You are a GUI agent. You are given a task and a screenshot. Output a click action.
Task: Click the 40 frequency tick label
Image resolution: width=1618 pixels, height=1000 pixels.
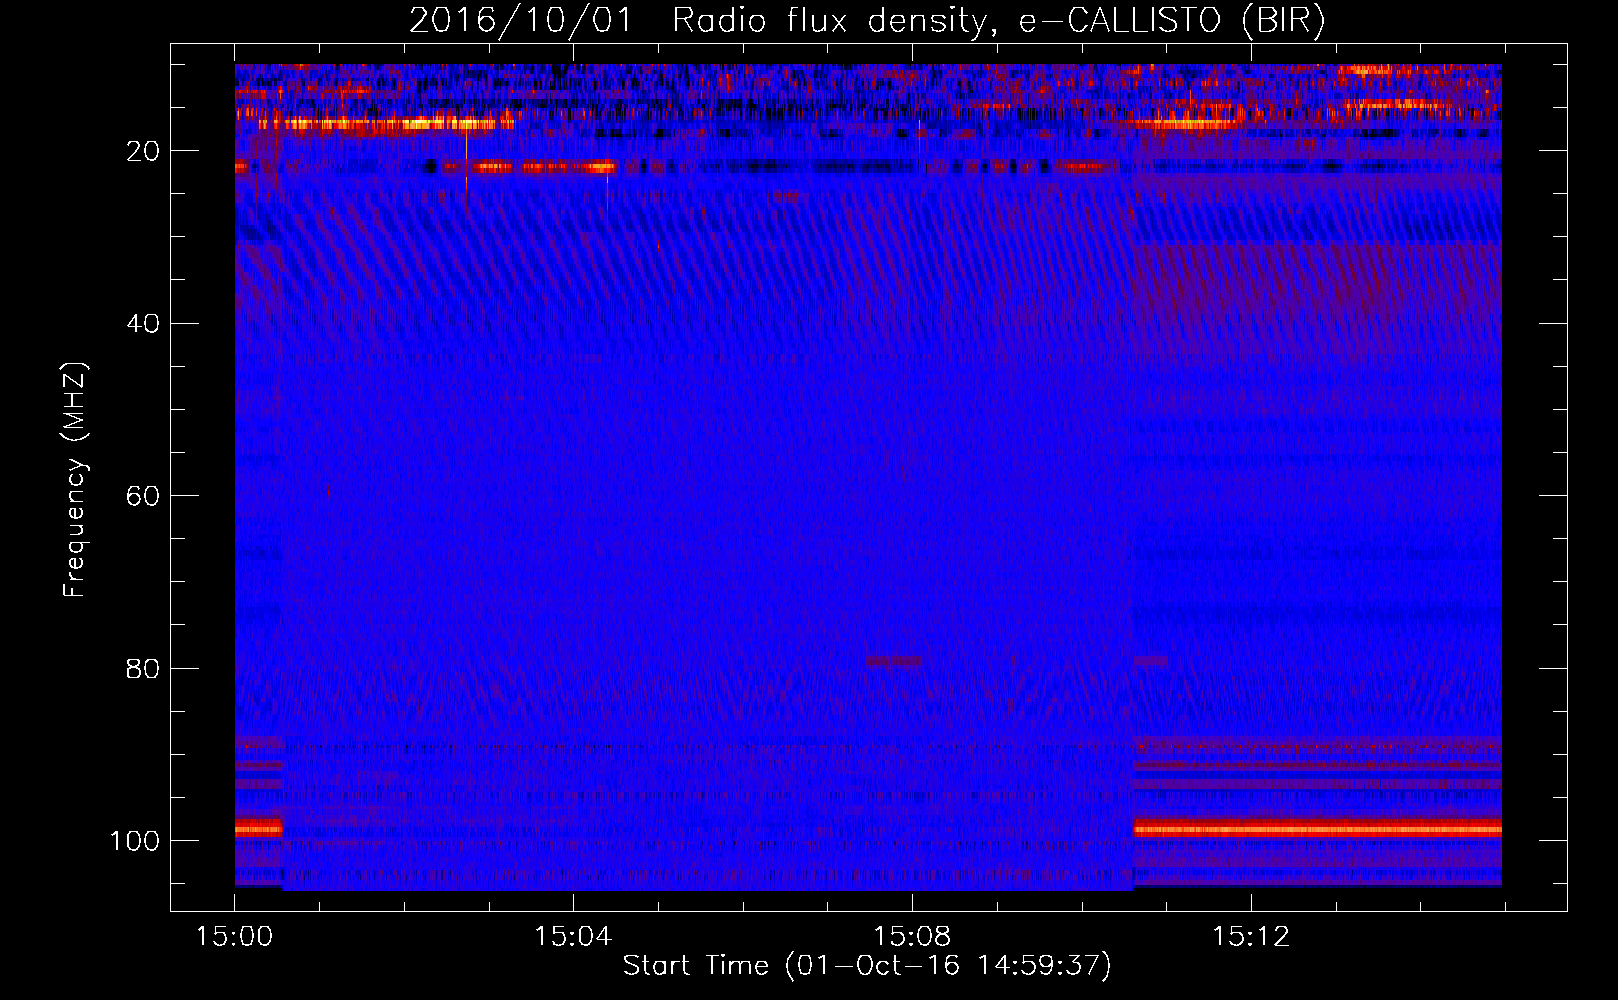(143, 323)
